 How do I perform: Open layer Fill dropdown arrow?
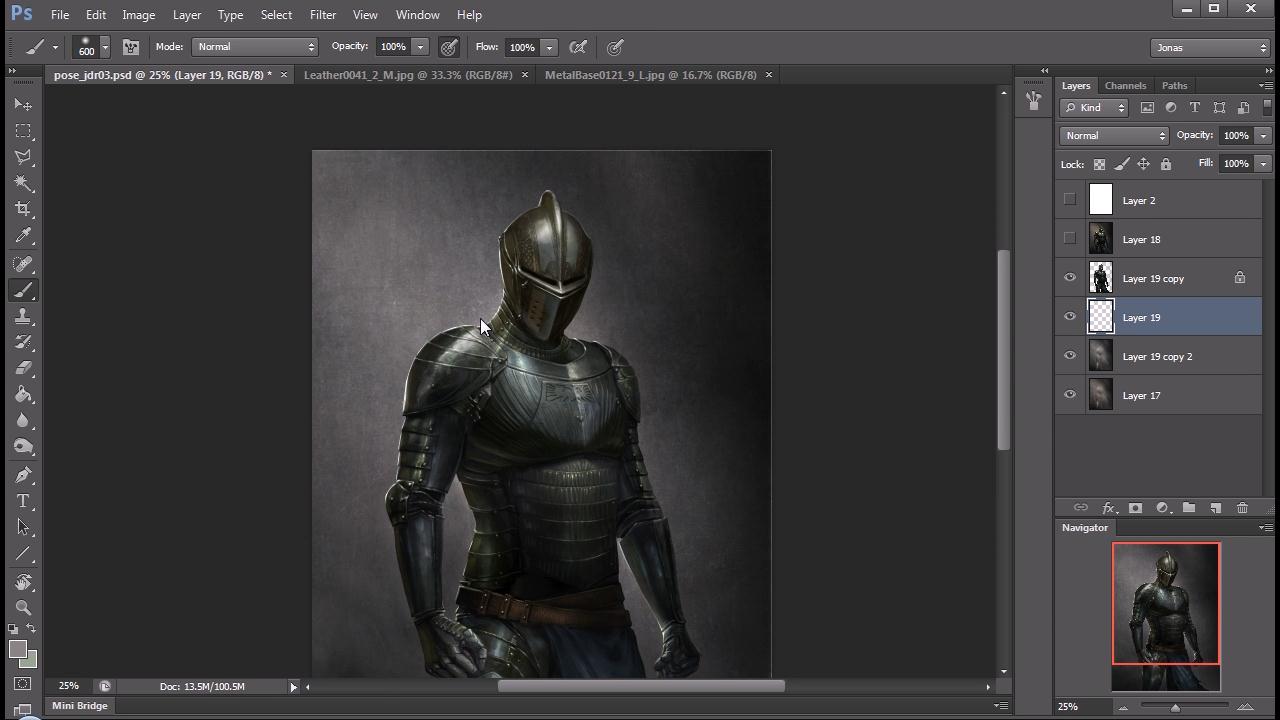point(1263,163)
